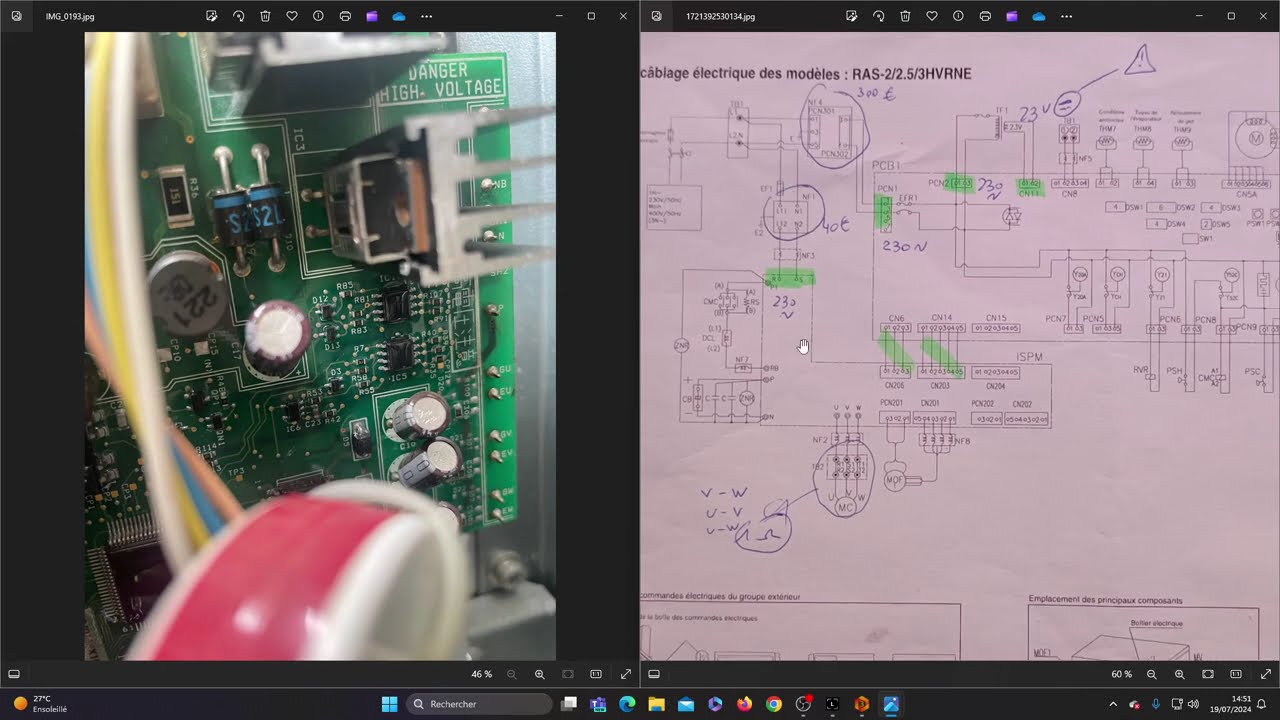Toggle filmstrip in IMG_0193.jpg window
The image size is (1280, 720).
click(14, 674)
